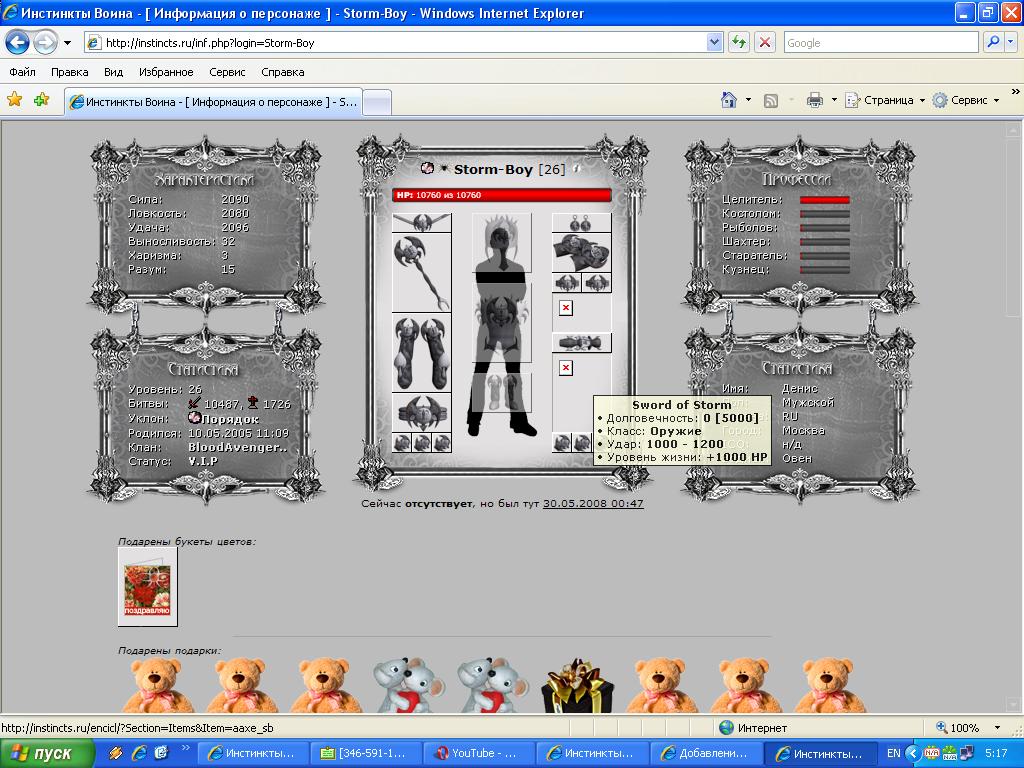Click the Порядок alignment text
The width and height of the screenshot is (1024, 768).
click(230, 419)
